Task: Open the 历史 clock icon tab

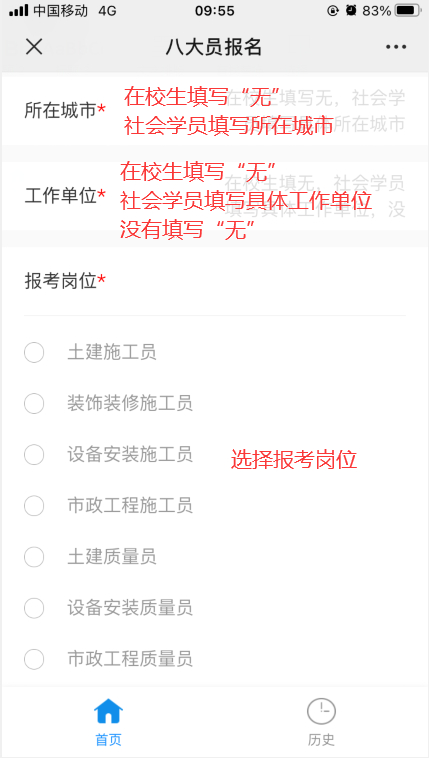Action: pyautogui.click(x=321, y=711)
